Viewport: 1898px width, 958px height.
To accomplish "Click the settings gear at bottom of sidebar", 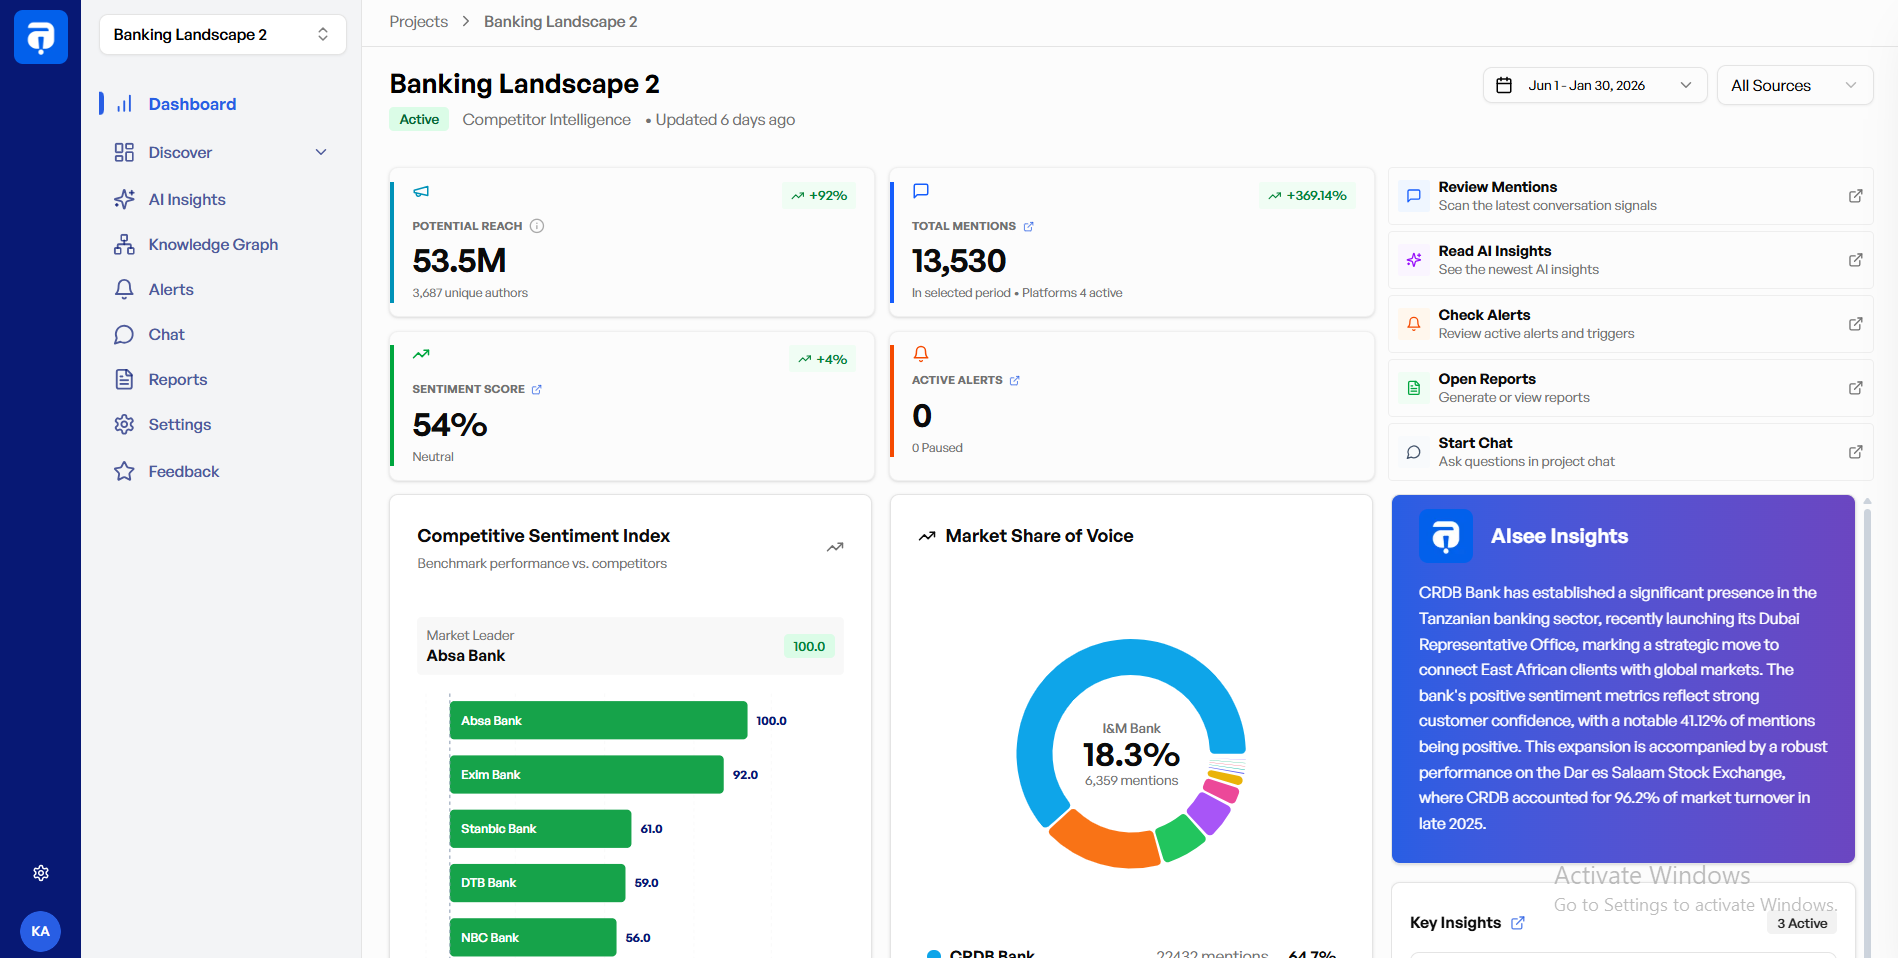I will (41, 873).
